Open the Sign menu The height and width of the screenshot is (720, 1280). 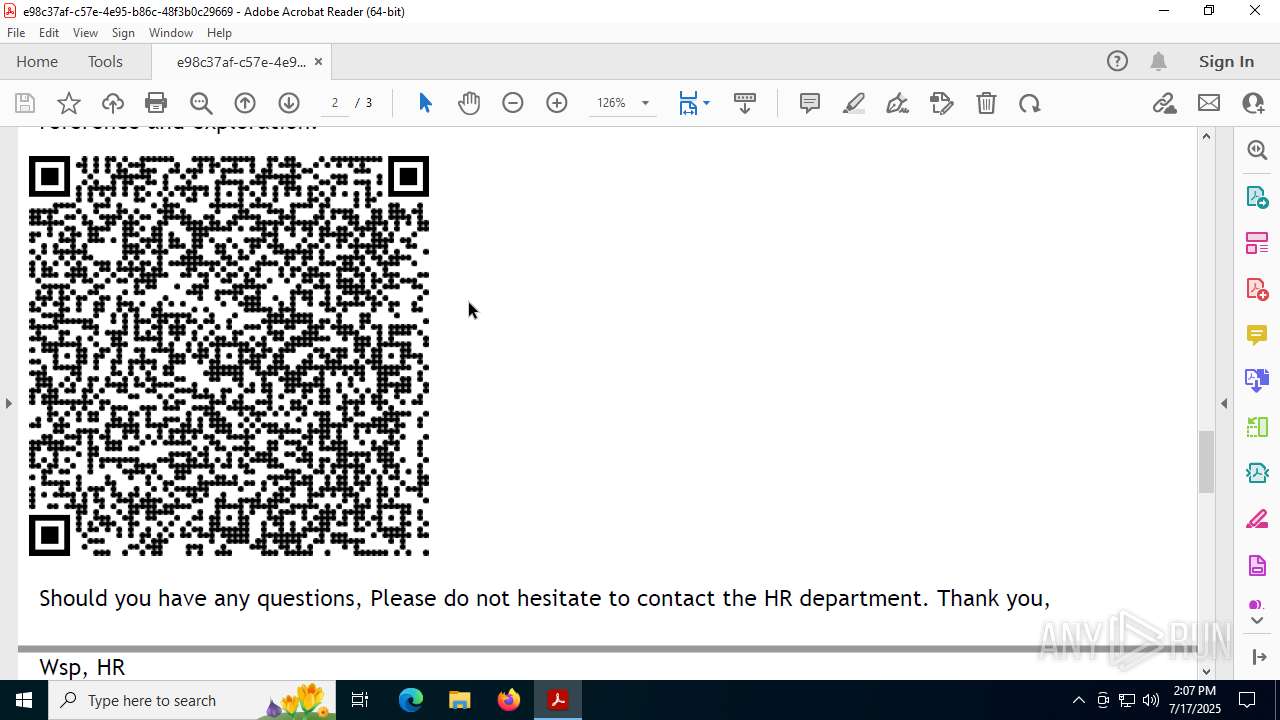(123, 33)
